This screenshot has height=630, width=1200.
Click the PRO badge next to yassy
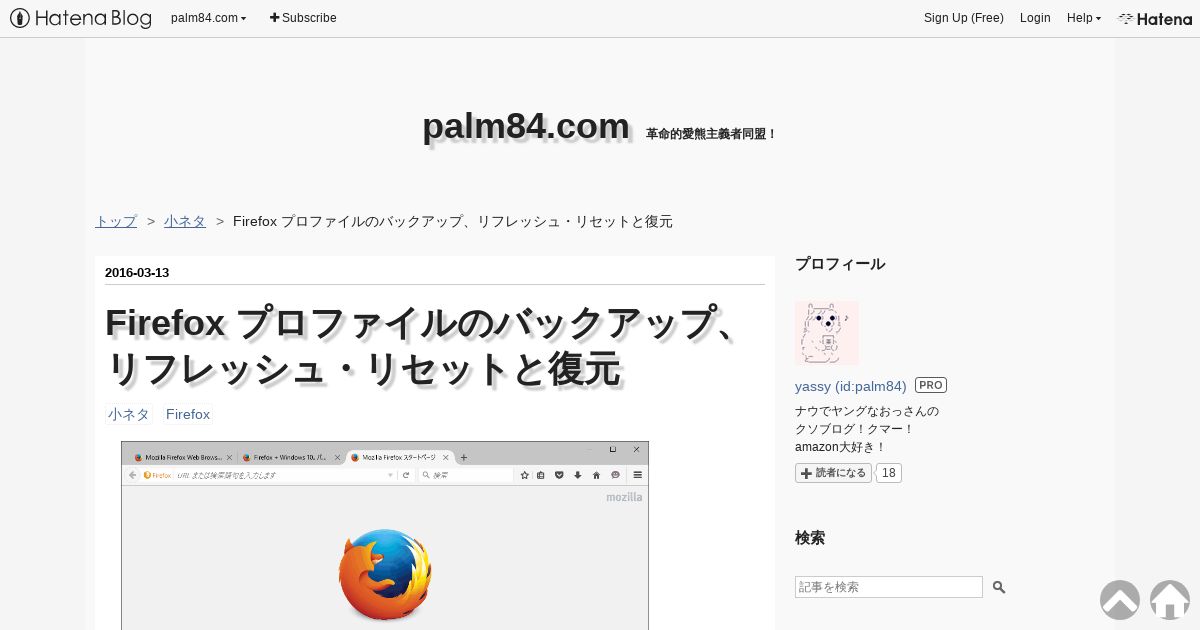click(931, 385)
